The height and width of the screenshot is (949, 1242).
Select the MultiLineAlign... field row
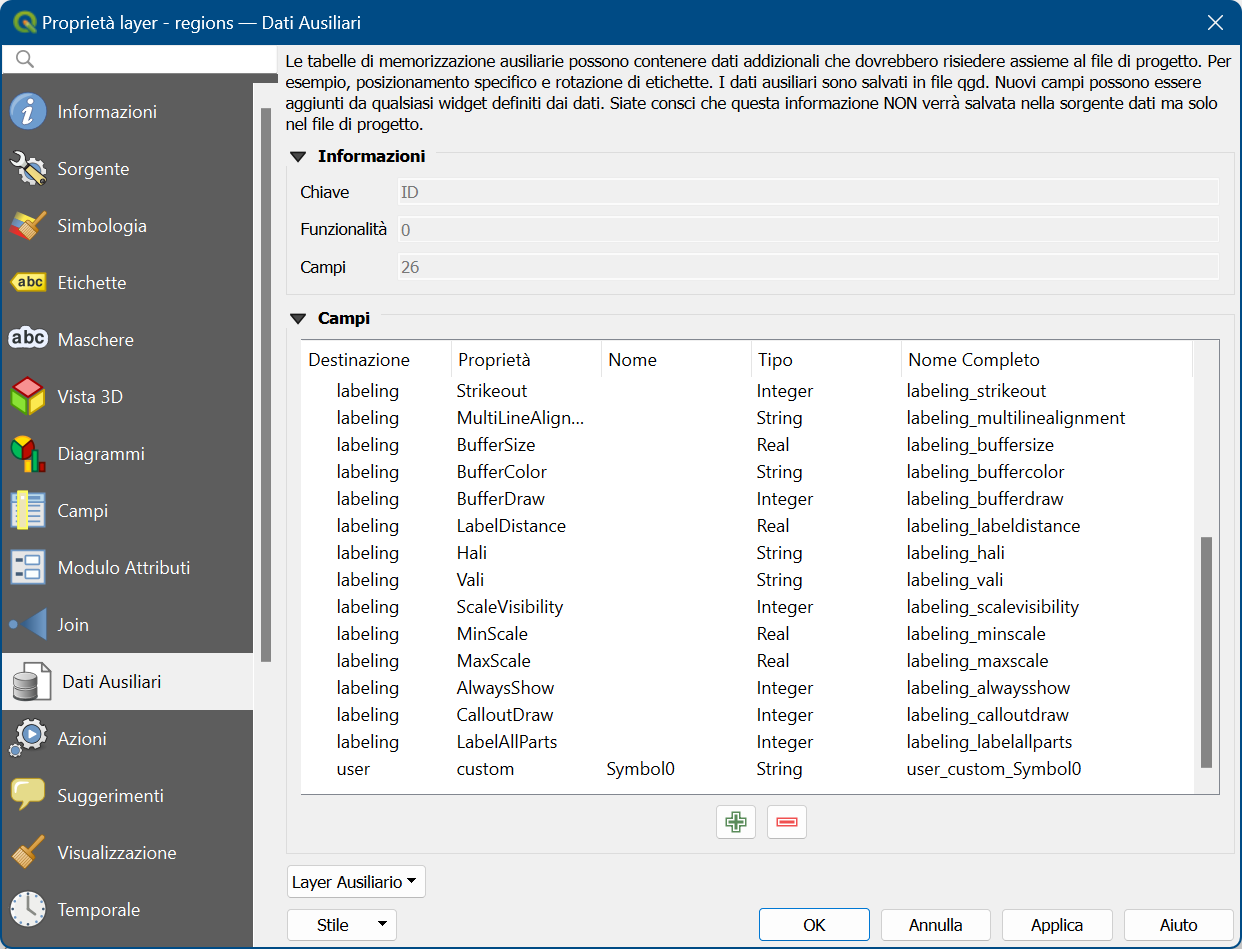[747, 418]
